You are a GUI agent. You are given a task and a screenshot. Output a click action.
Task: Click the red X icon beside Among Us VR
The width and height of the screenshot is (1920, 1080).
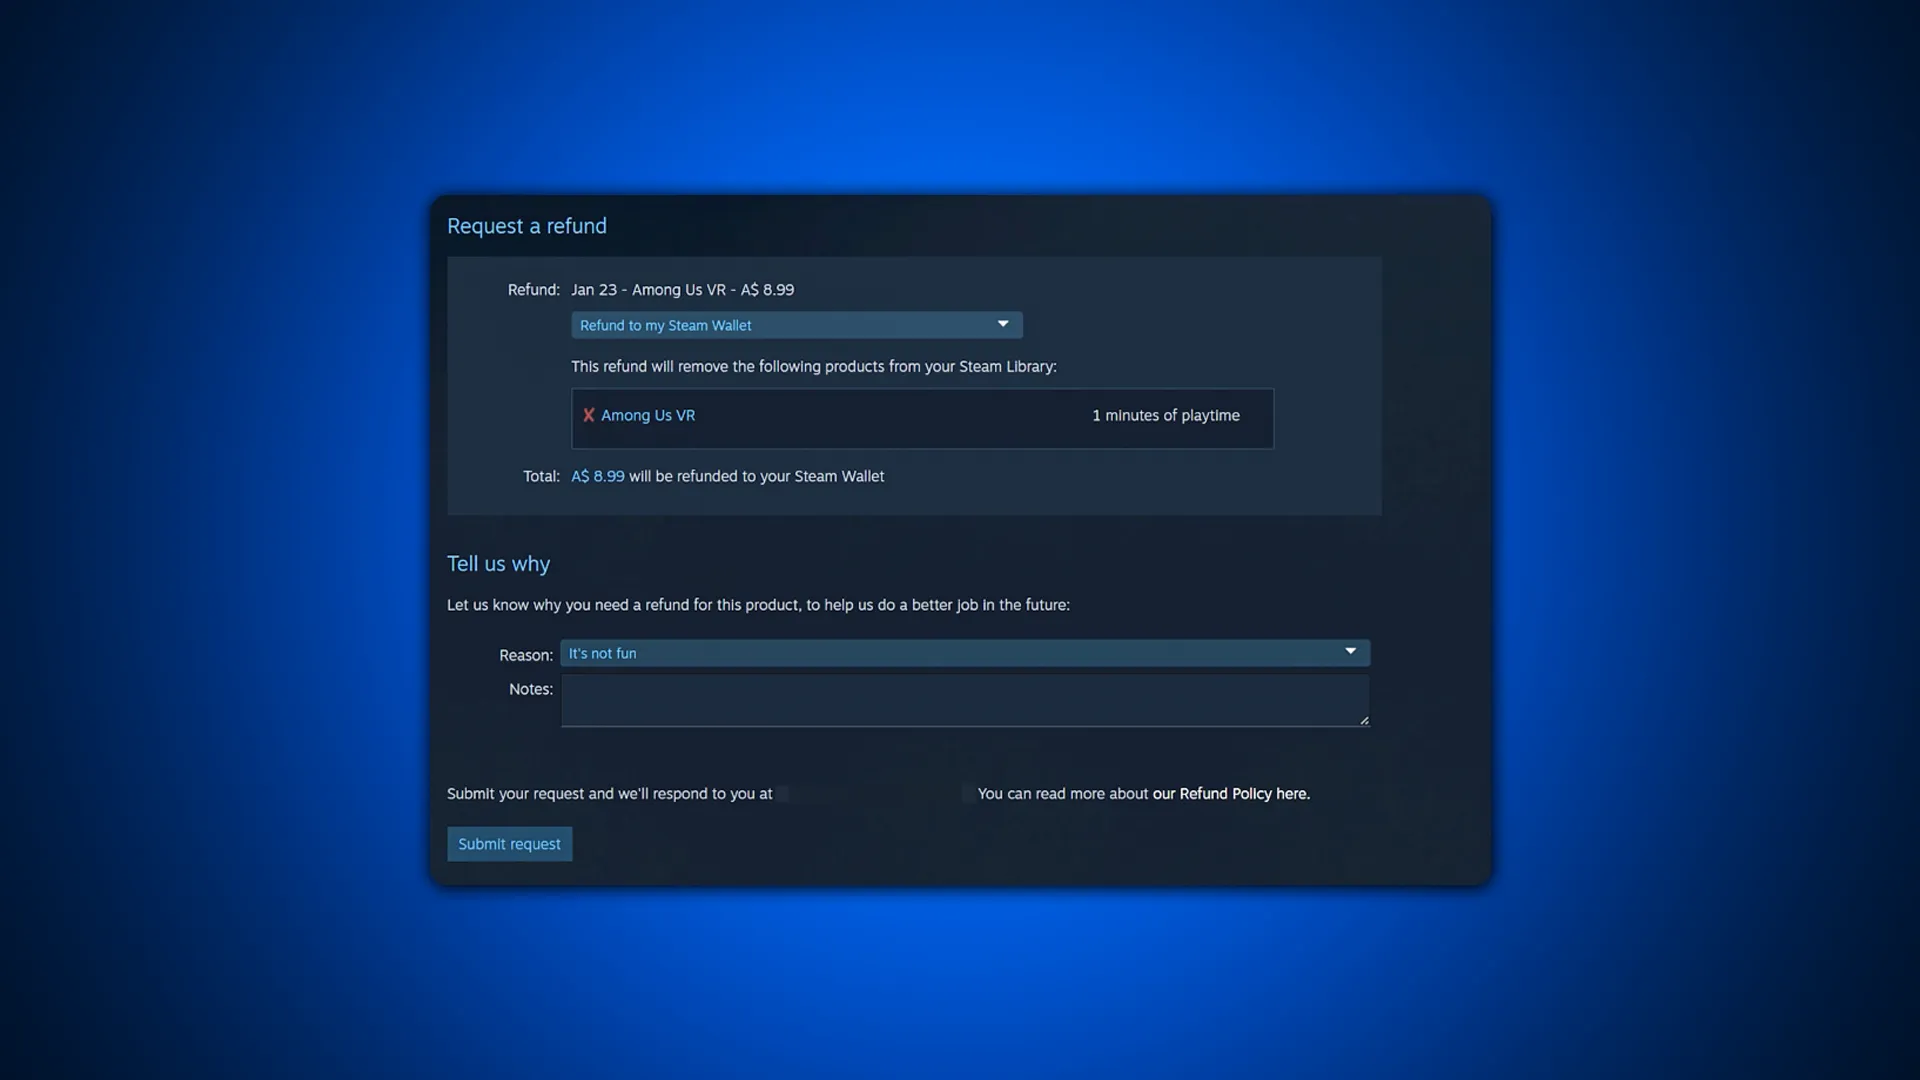point(588,416)
